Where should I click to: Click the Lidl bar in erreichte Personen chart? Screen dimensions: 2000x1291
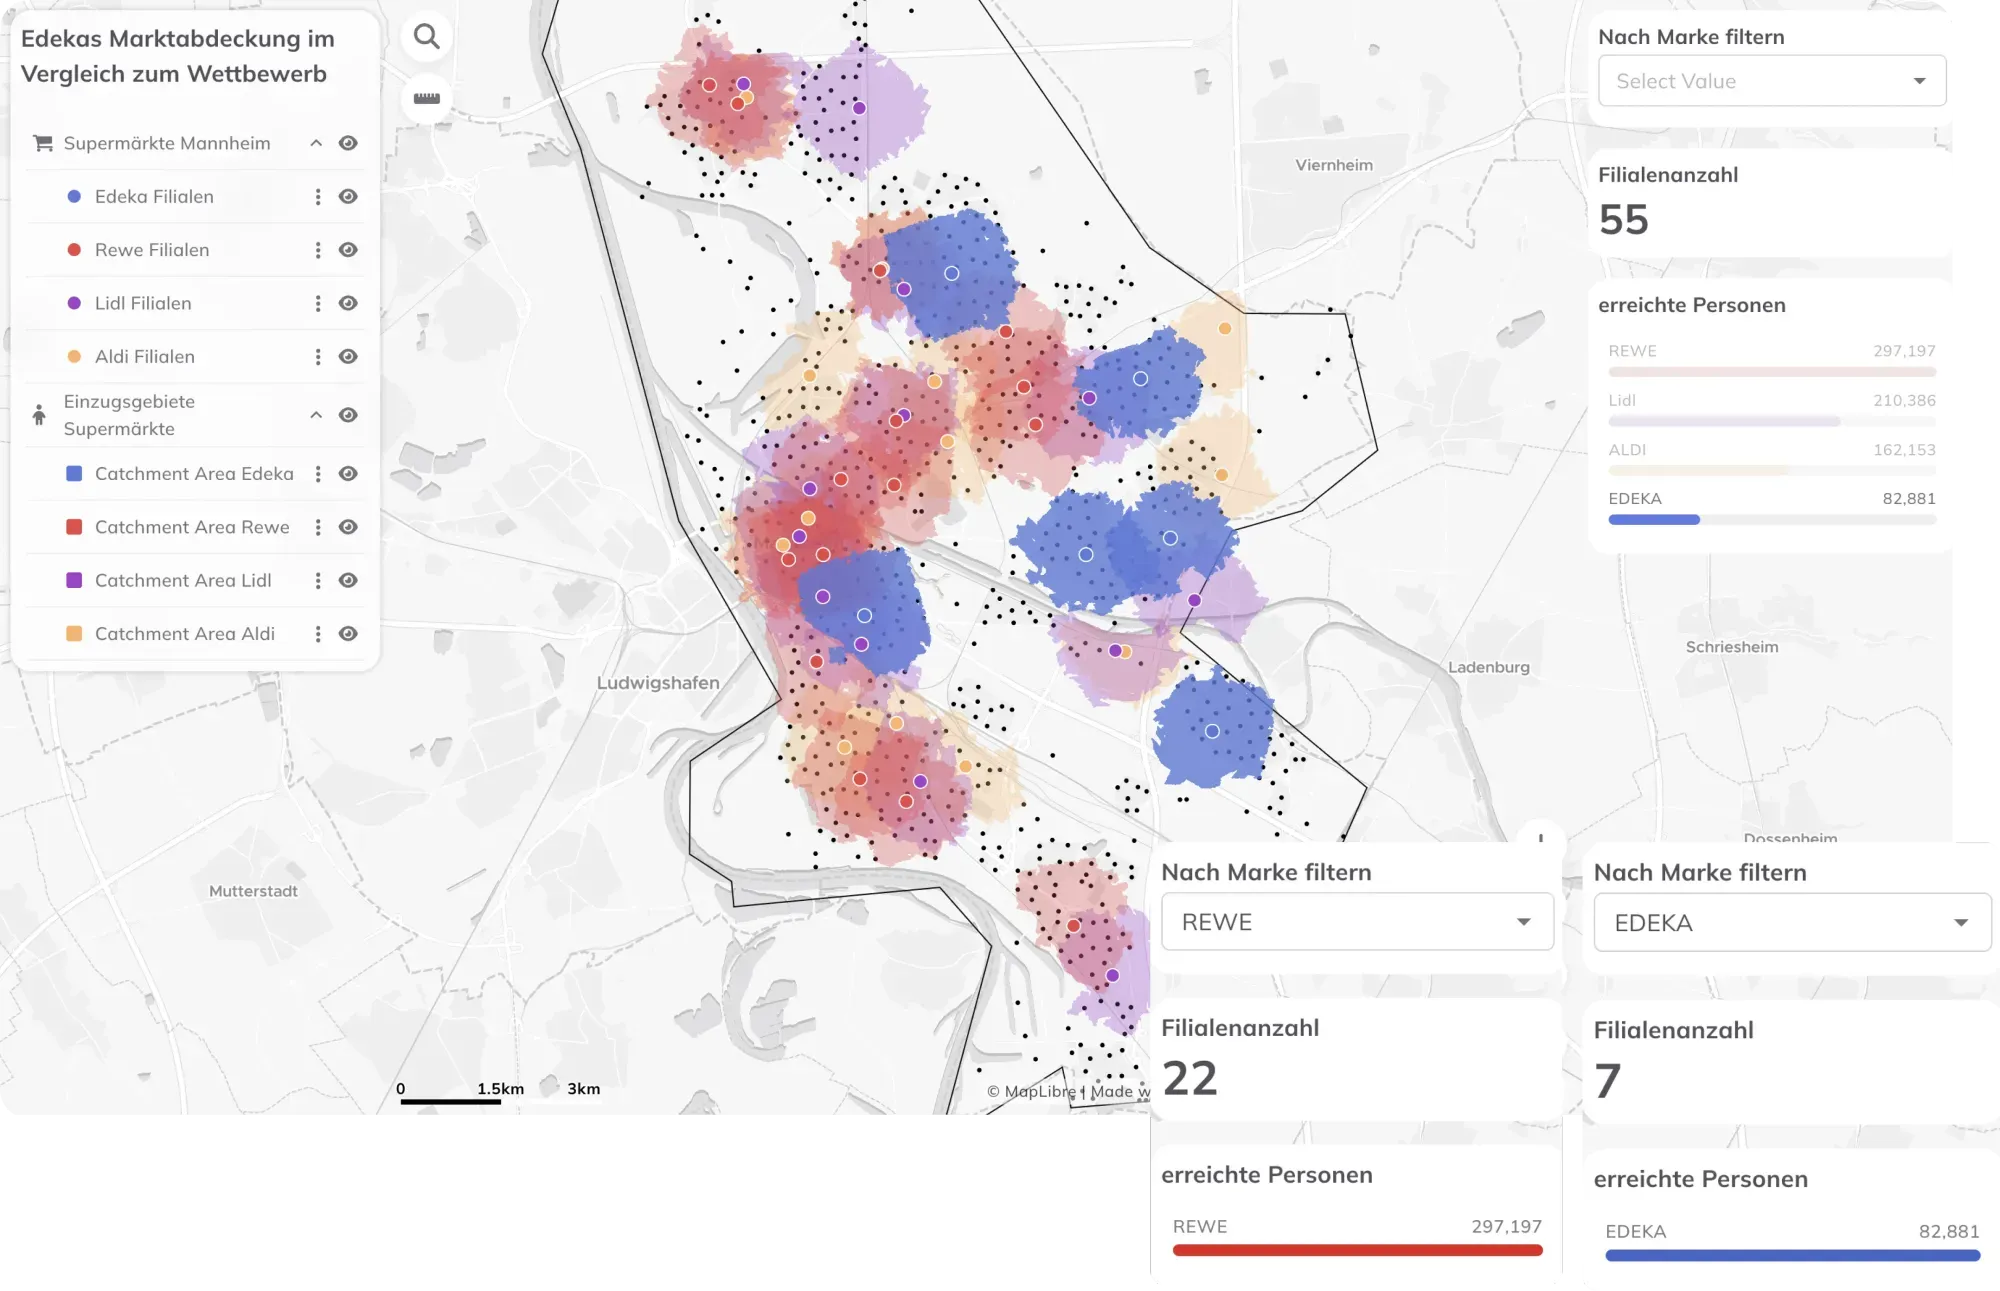(1724, 422)
